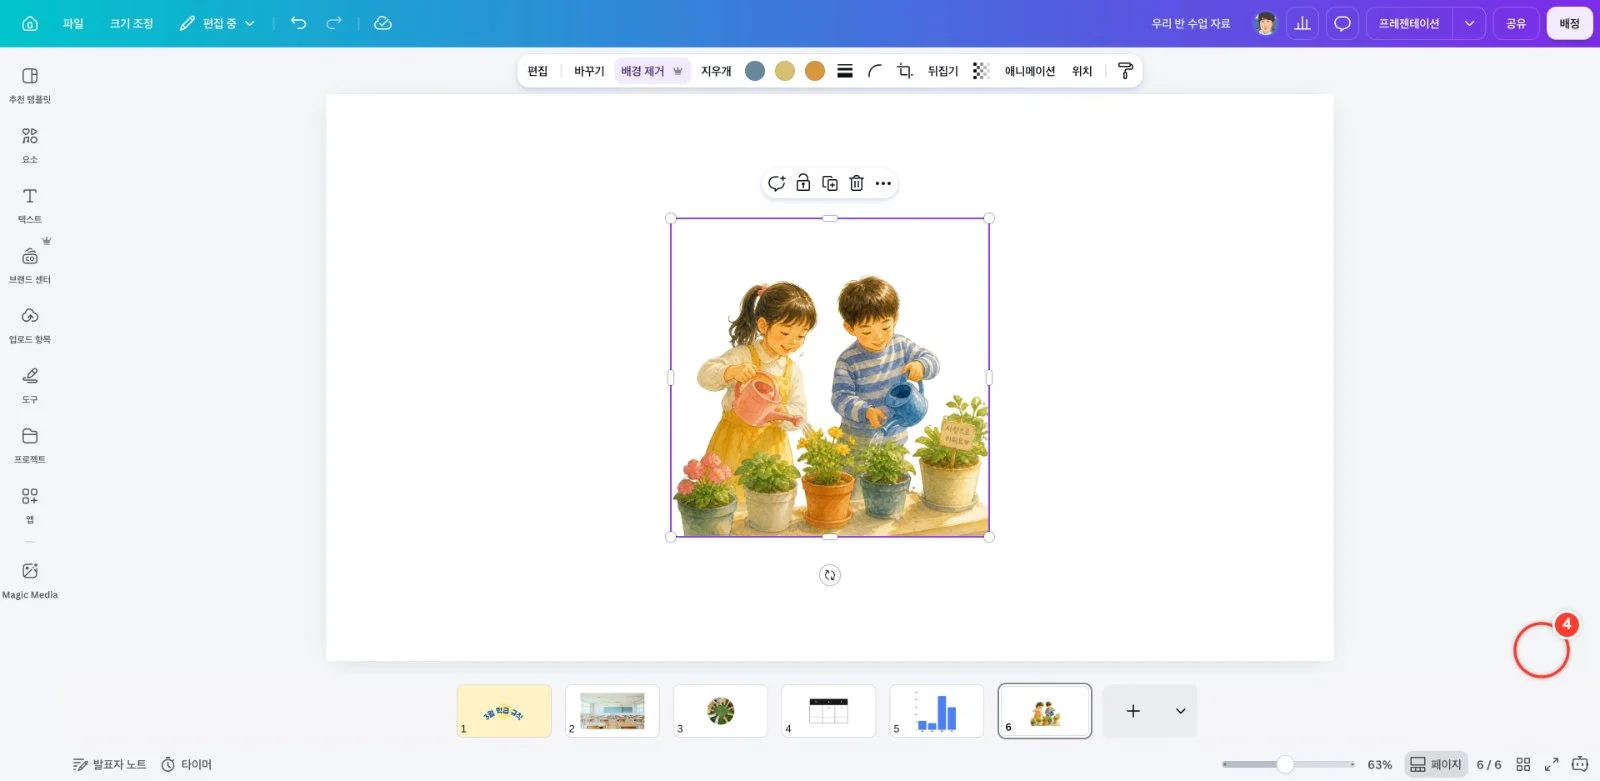Pick the blue color swatch

pyautogui.click(x=755, y=71)
